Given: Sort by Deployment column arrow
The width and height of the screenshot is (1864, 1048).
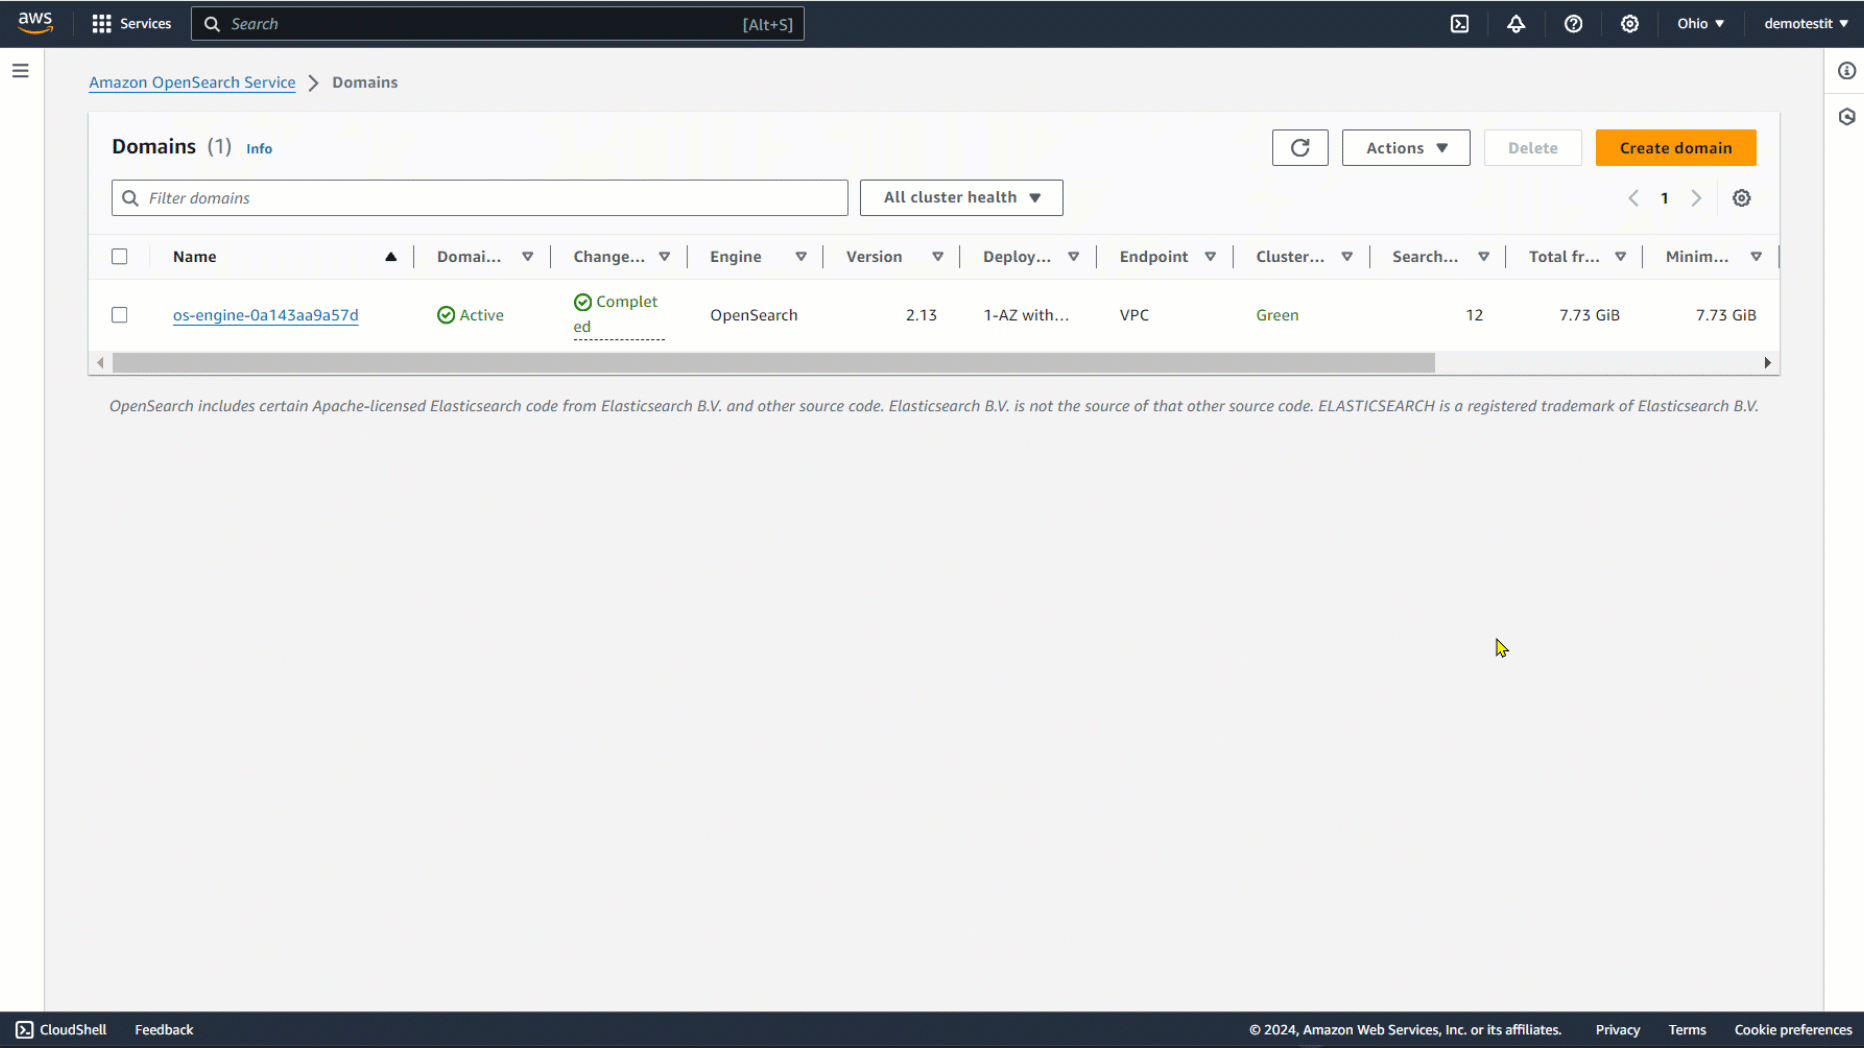Looking at the screenshot, I should click(1074, 257).
